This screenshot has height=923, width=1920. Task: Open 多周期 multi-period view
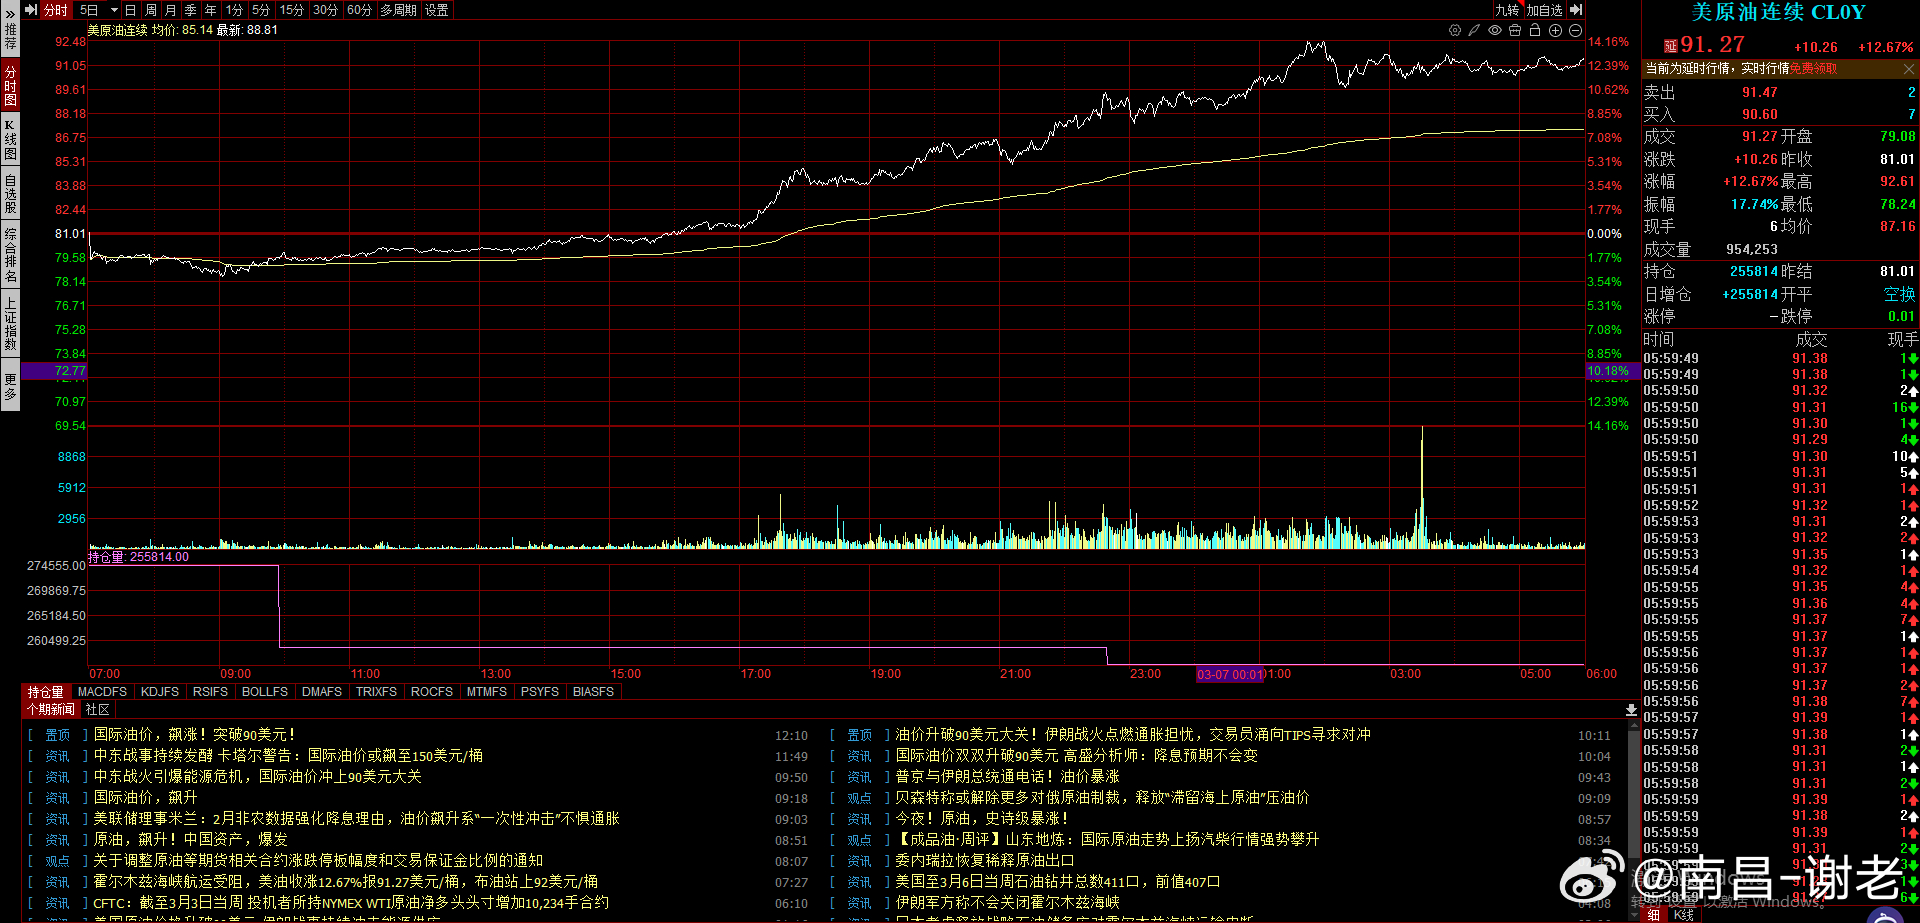click(x=398, y=10)
